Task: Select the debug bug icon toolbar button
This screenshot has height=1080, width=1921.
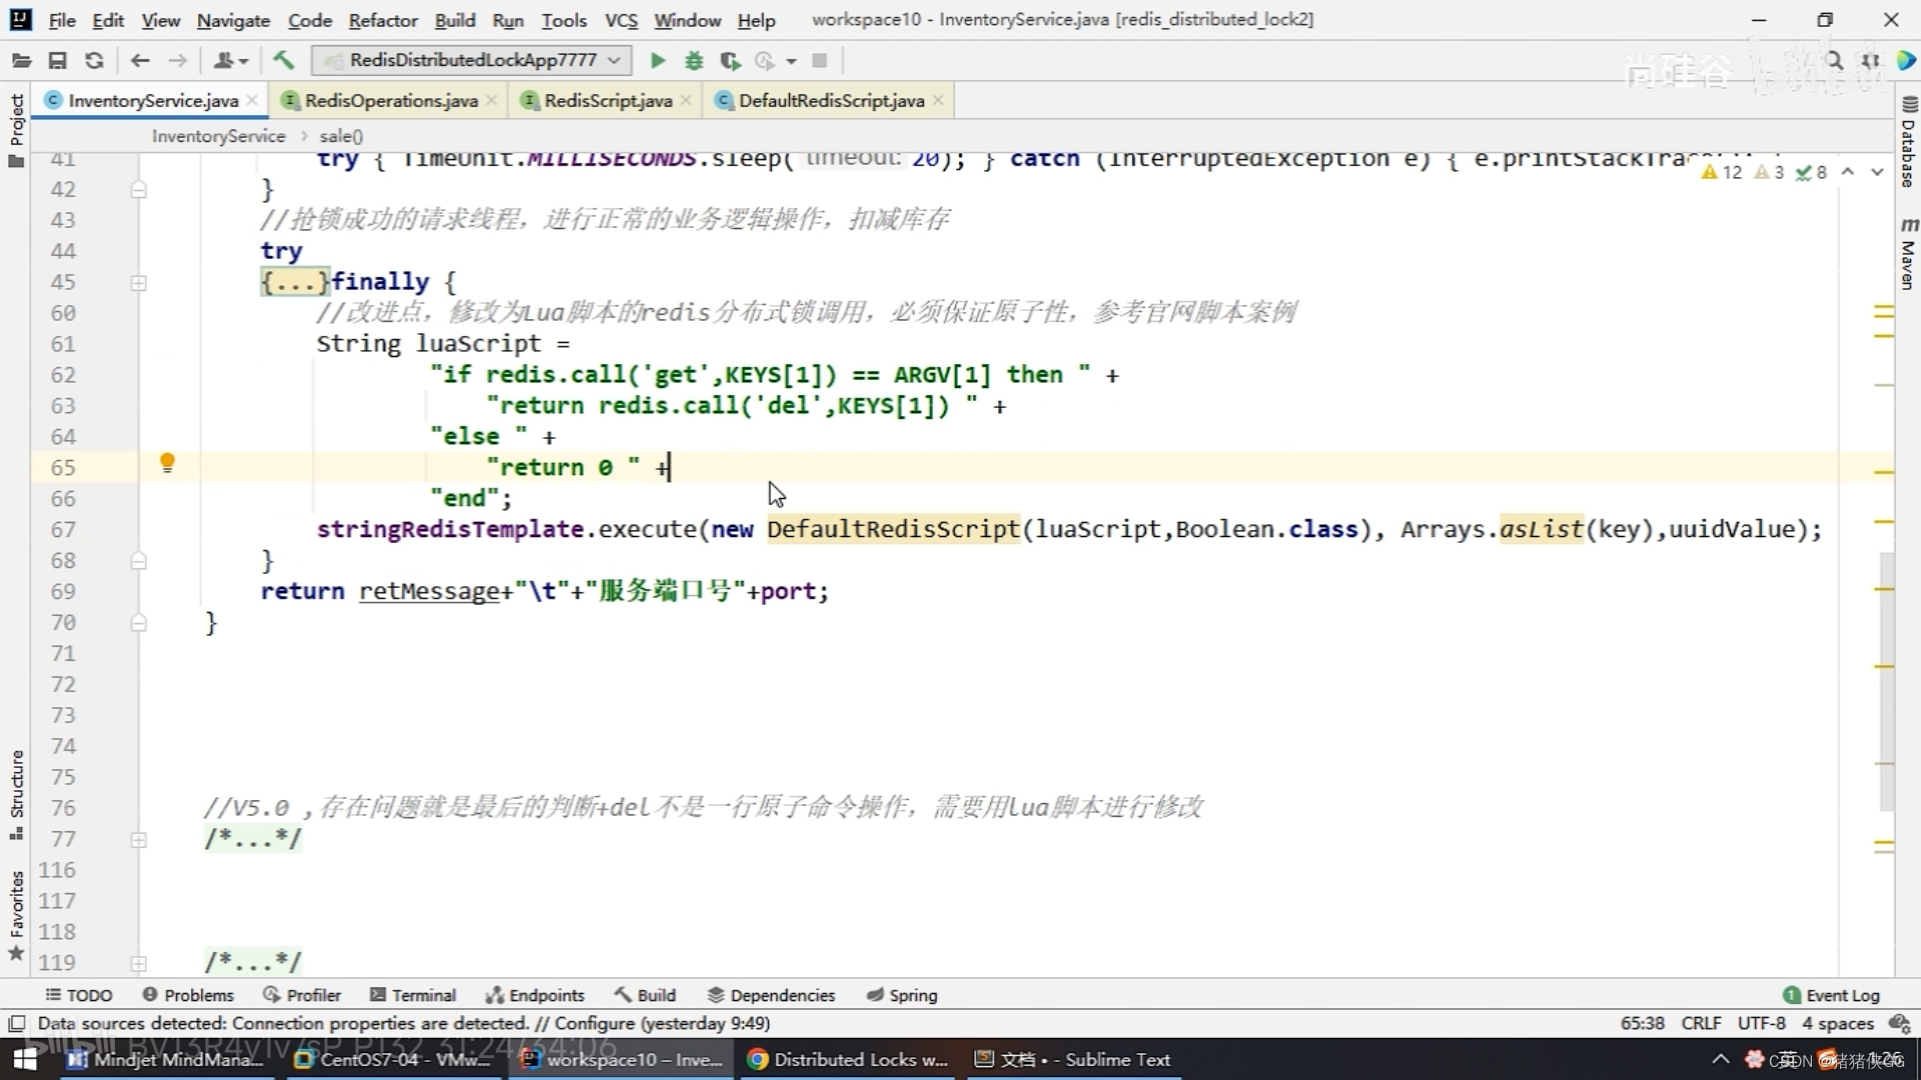Action: coord(693,59)
